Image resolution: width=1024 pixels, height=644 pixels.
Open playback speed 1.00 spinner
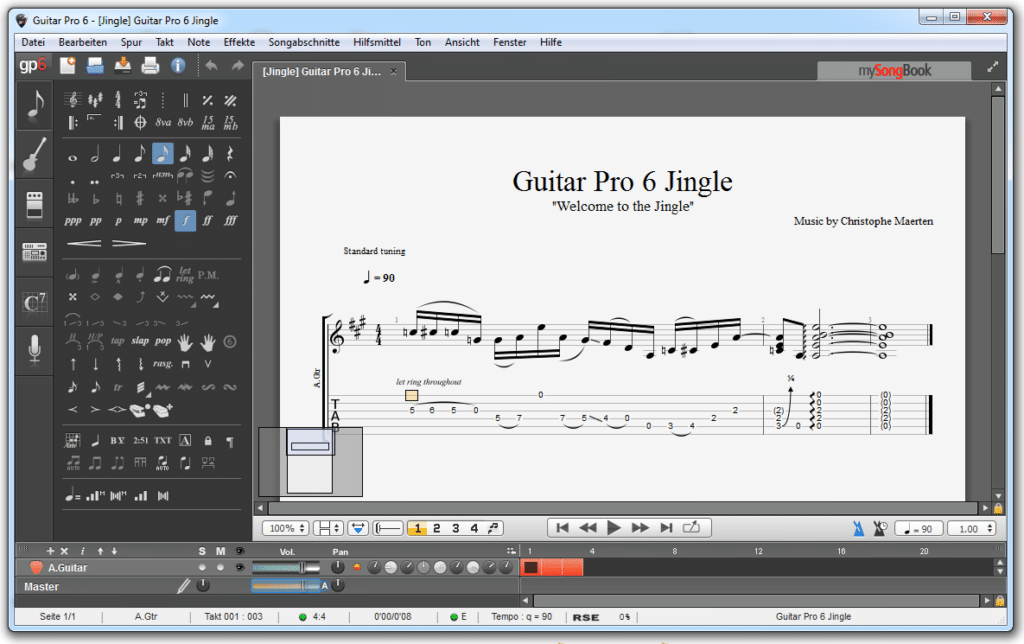click(x=972, y=528)
